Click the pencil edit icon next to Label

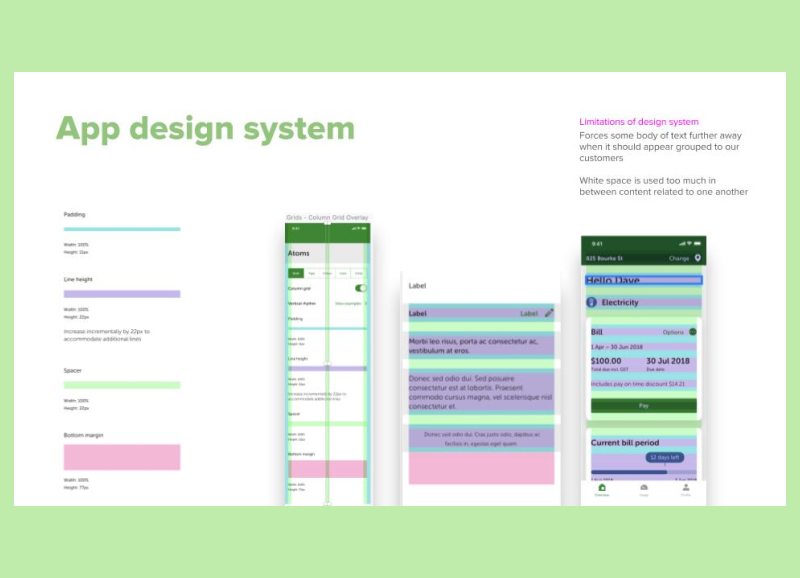click(549, 313)
